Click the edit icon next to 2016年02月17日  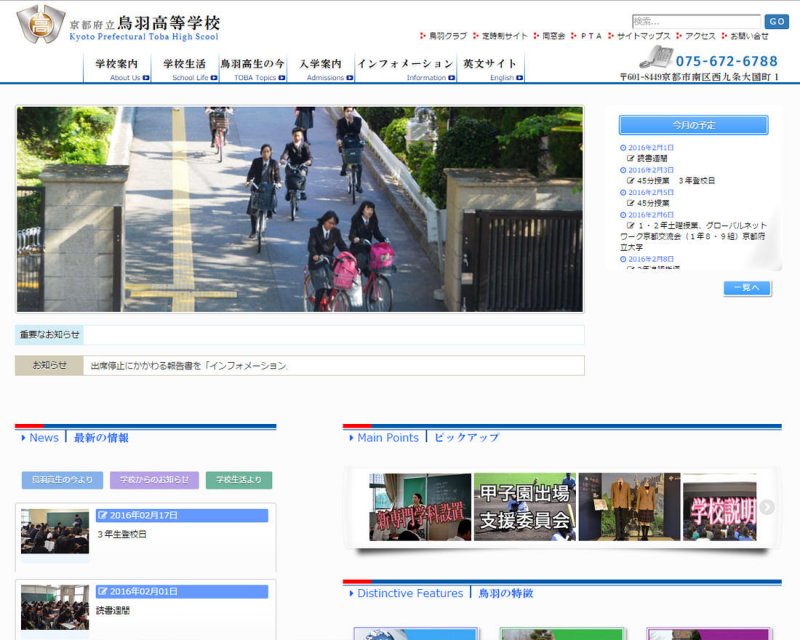(x=103, y=516)
